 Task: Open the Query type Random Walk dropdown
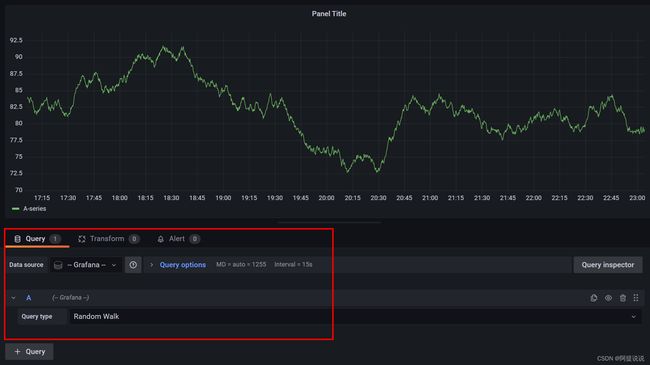pyautogui.click(x=355, y=316)
